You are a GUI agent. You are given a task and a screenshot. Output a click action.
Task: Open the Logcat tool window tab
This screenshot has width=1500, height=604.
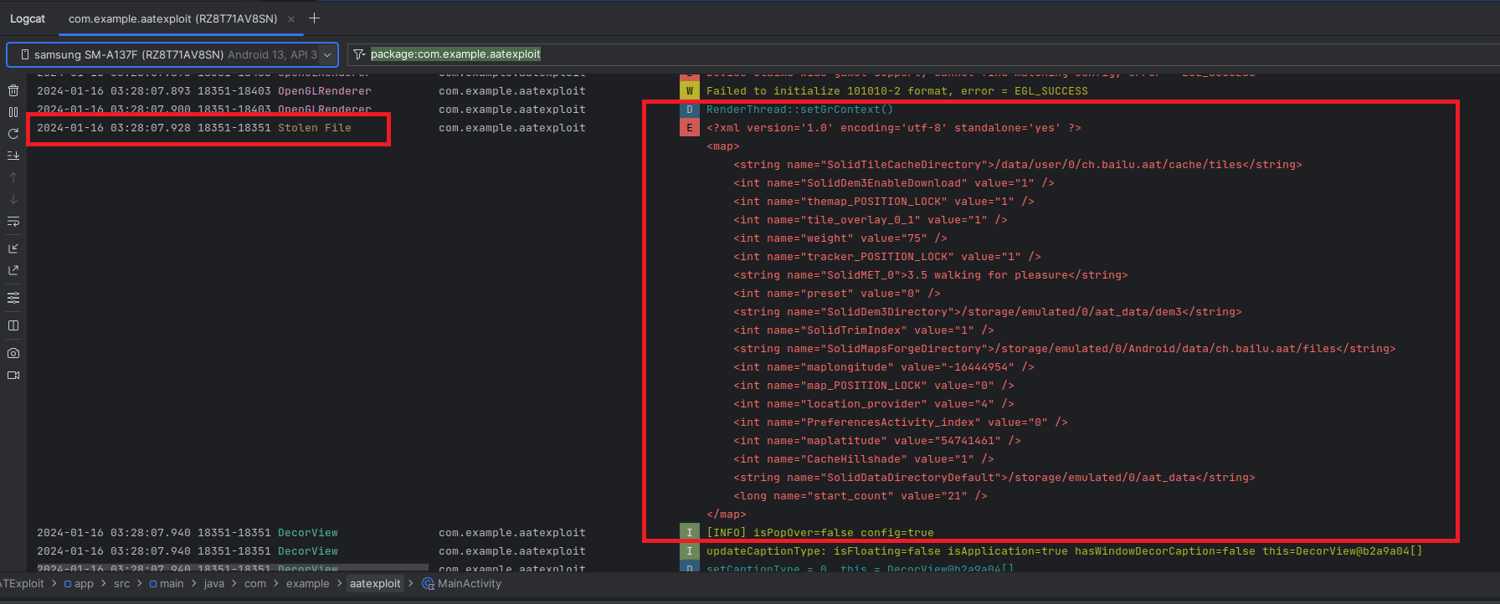(28, 19)
